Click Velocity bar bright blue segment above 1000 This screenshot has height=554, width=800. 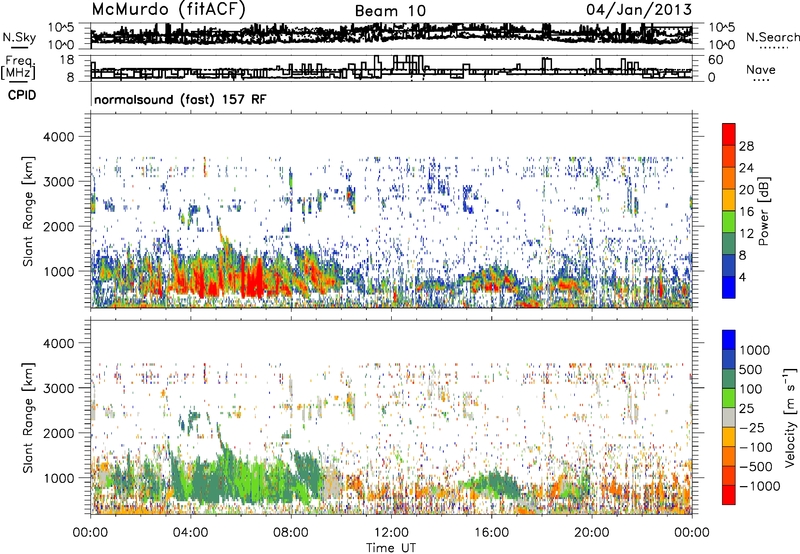point(729,340)
